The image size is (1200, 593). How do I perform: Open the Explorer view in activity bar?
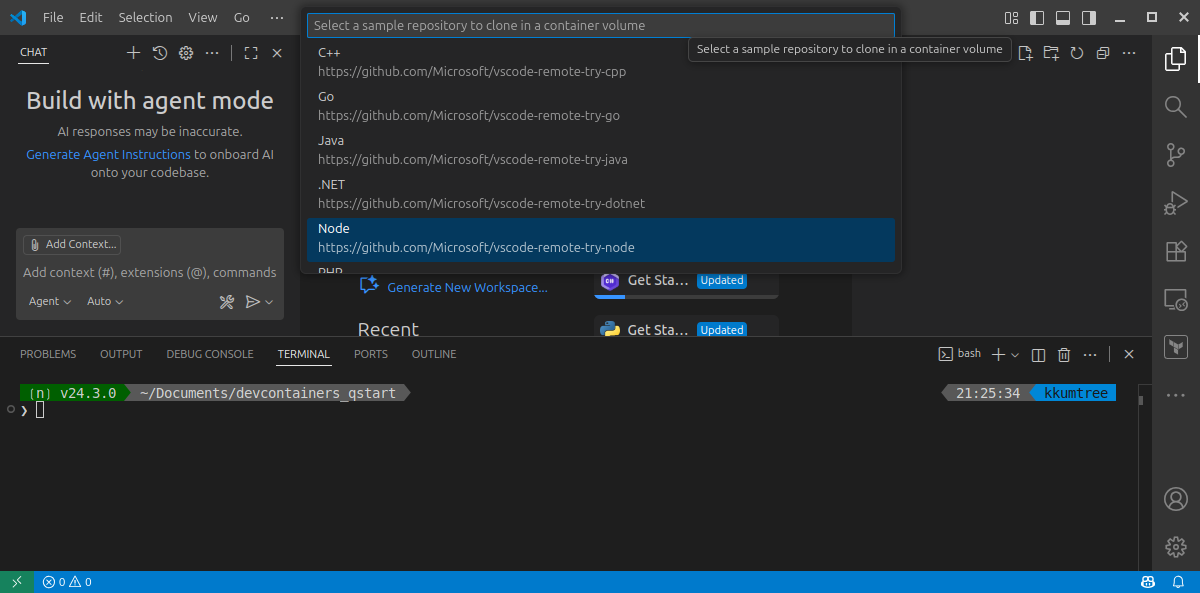[x=1176, y=60]
